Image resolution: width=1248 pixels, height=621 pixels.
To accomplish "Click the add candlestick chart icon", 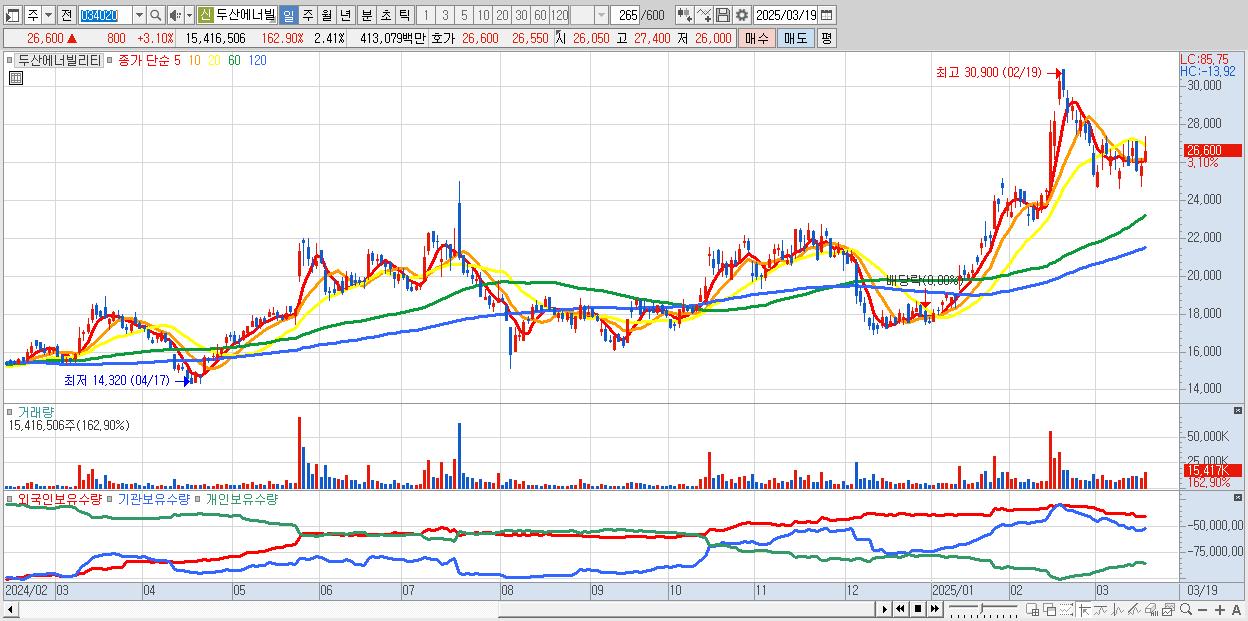I will pyautogui.click(x=684, y=15).
